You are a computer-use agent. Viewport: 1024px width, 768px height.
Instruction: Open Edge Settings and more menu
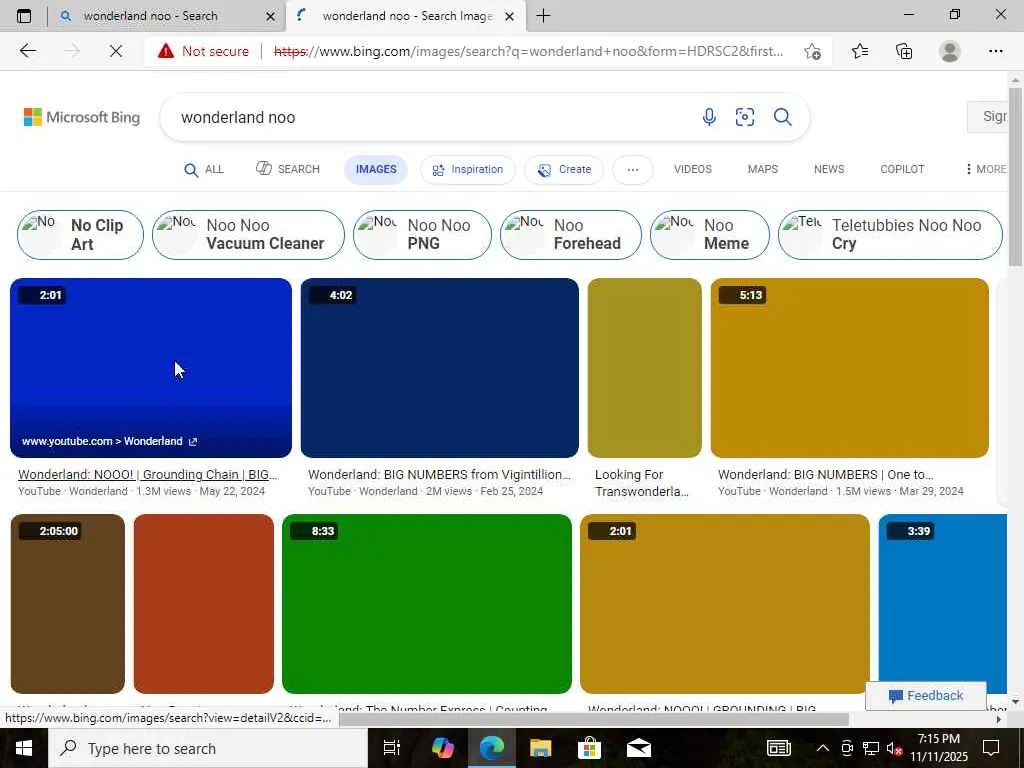tap(995, 51)
